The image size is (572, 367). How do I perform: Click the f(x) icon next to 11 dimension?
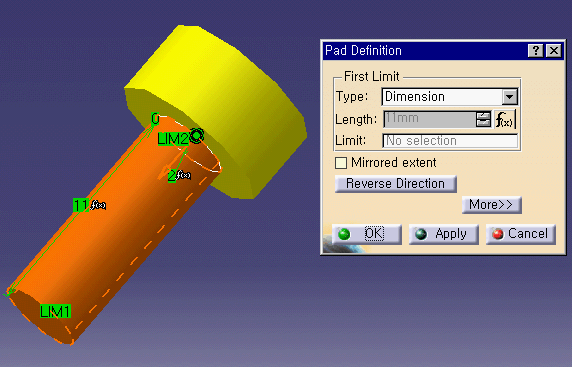tap(98, 205)
